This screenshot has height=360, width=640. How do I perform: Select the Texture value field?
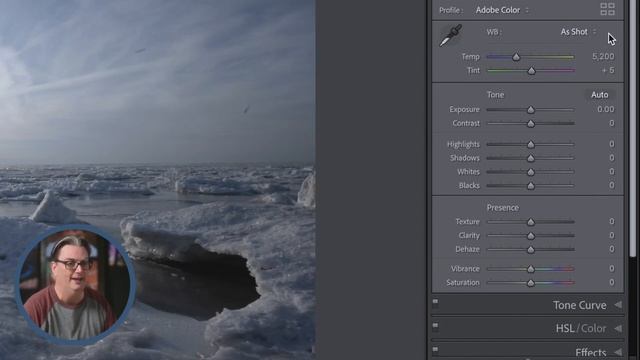point(611,222)
